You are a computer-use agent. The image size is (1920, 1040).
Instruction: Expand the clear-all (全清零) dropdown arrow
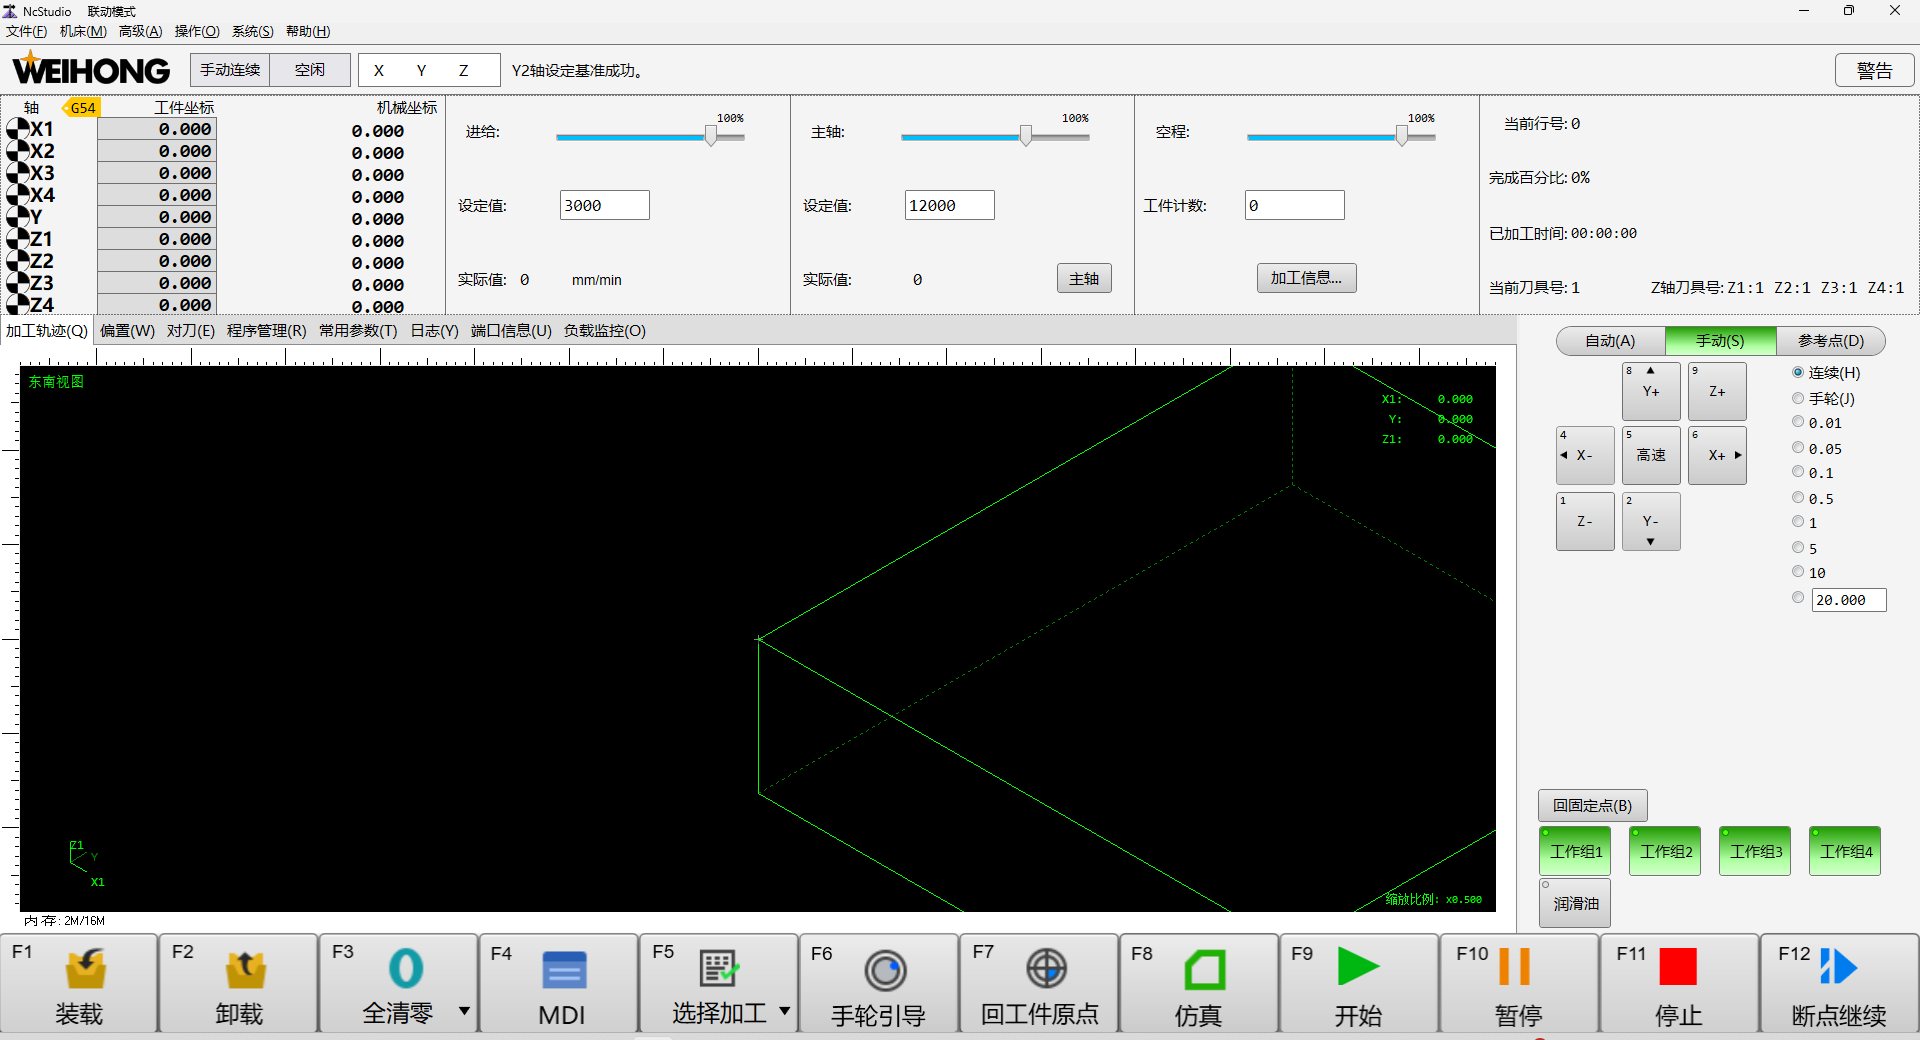(x=464, y=1011)
